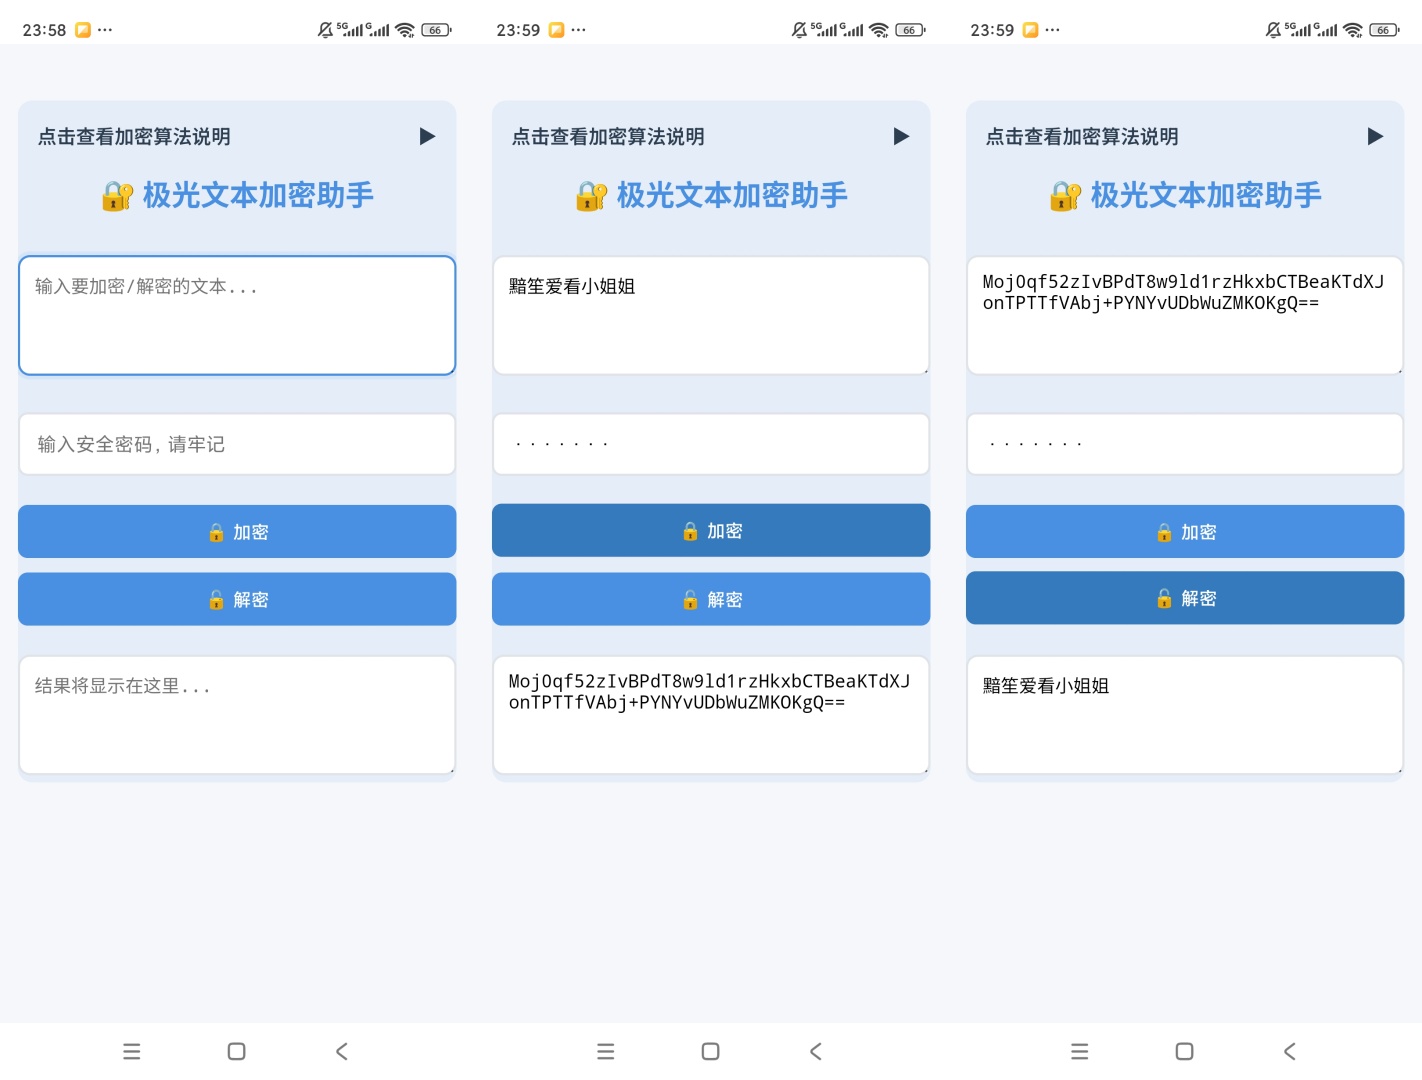
Task: Click the masked password field on the right screen
Action: [1185, 444]
